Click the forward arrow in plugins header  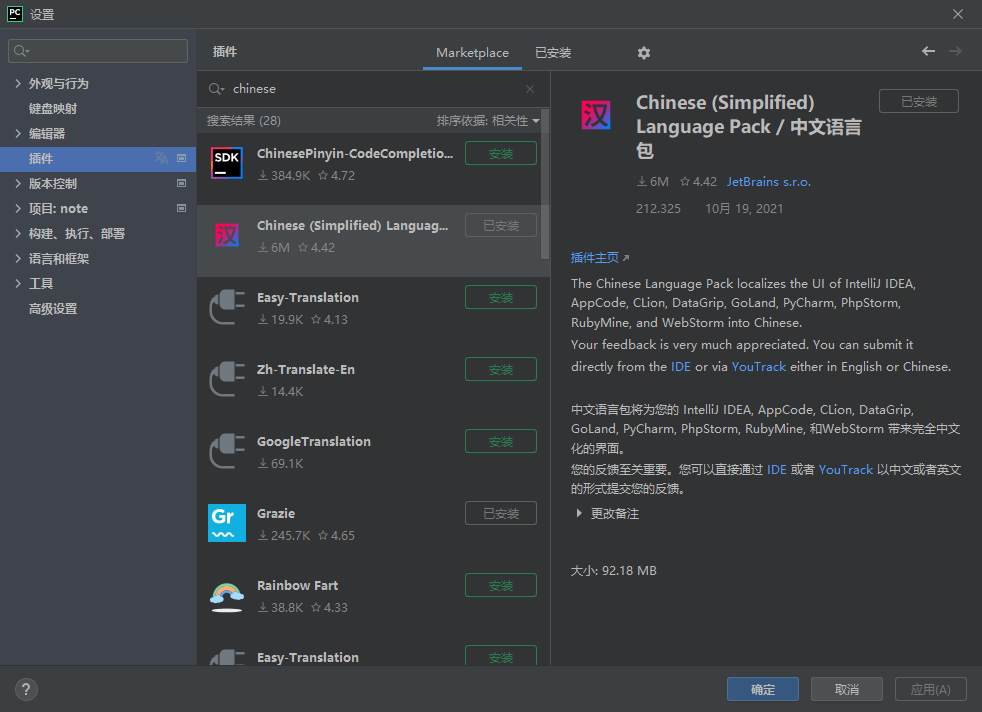pos(954,51)
